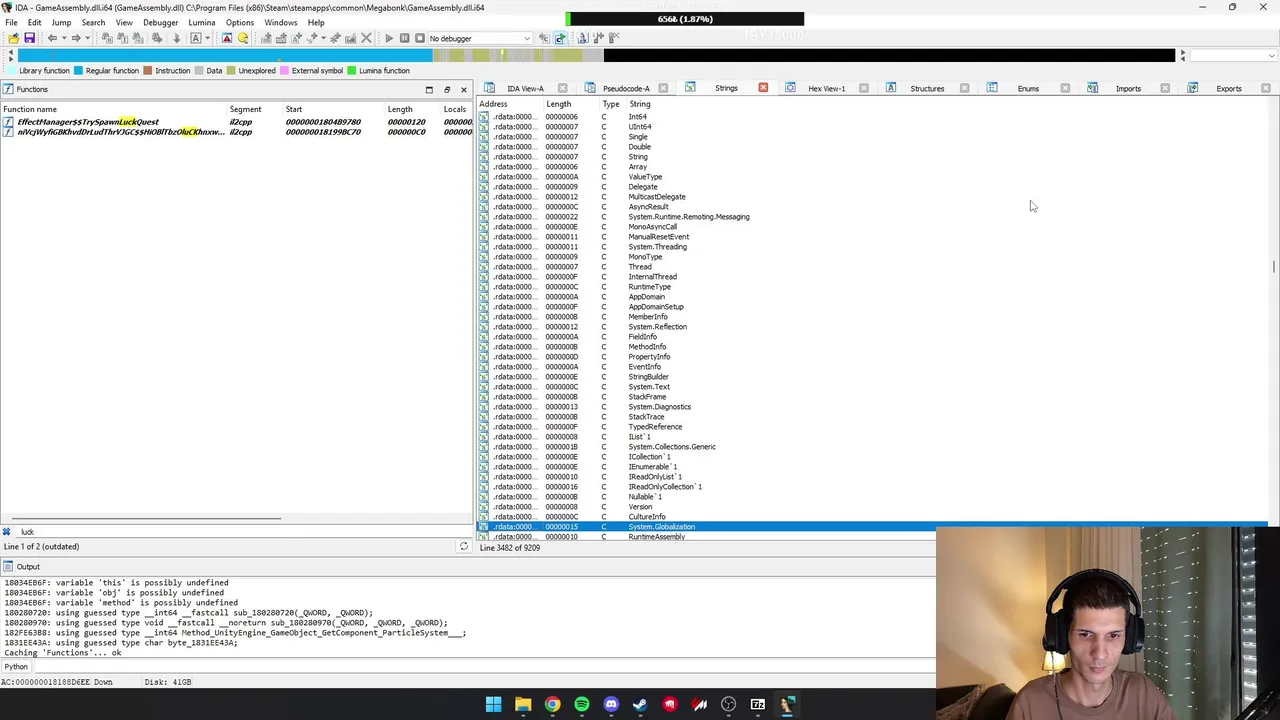Select the System.Runtime.Remoting.Messaging string row

[873, 217]
